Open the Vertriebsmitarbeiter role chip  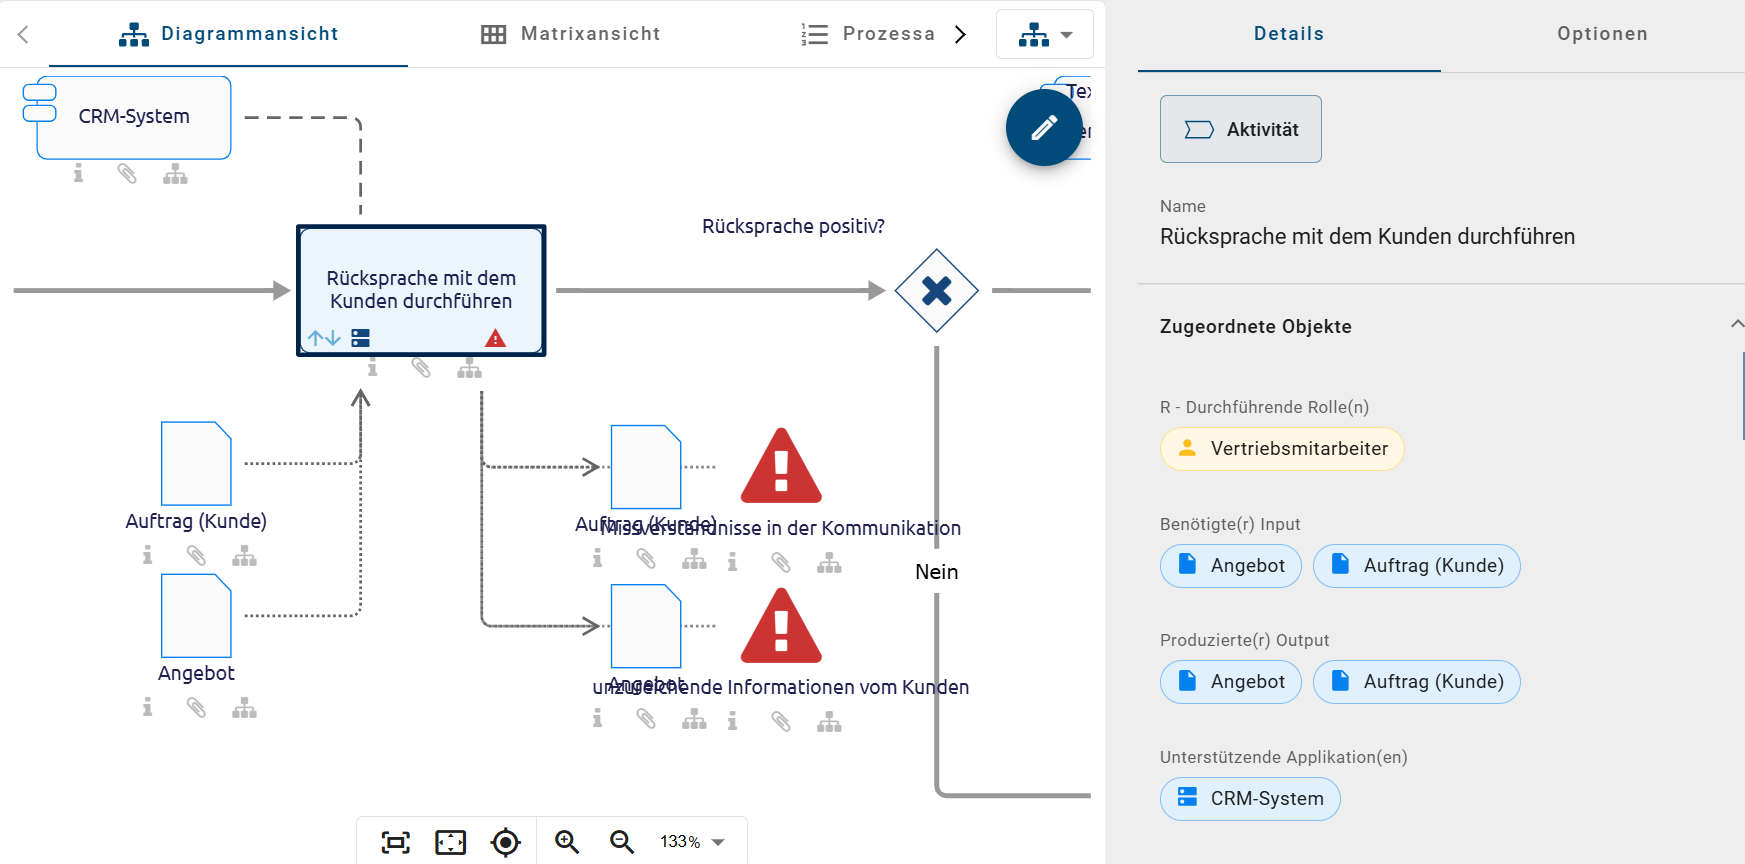[1282, 449]
